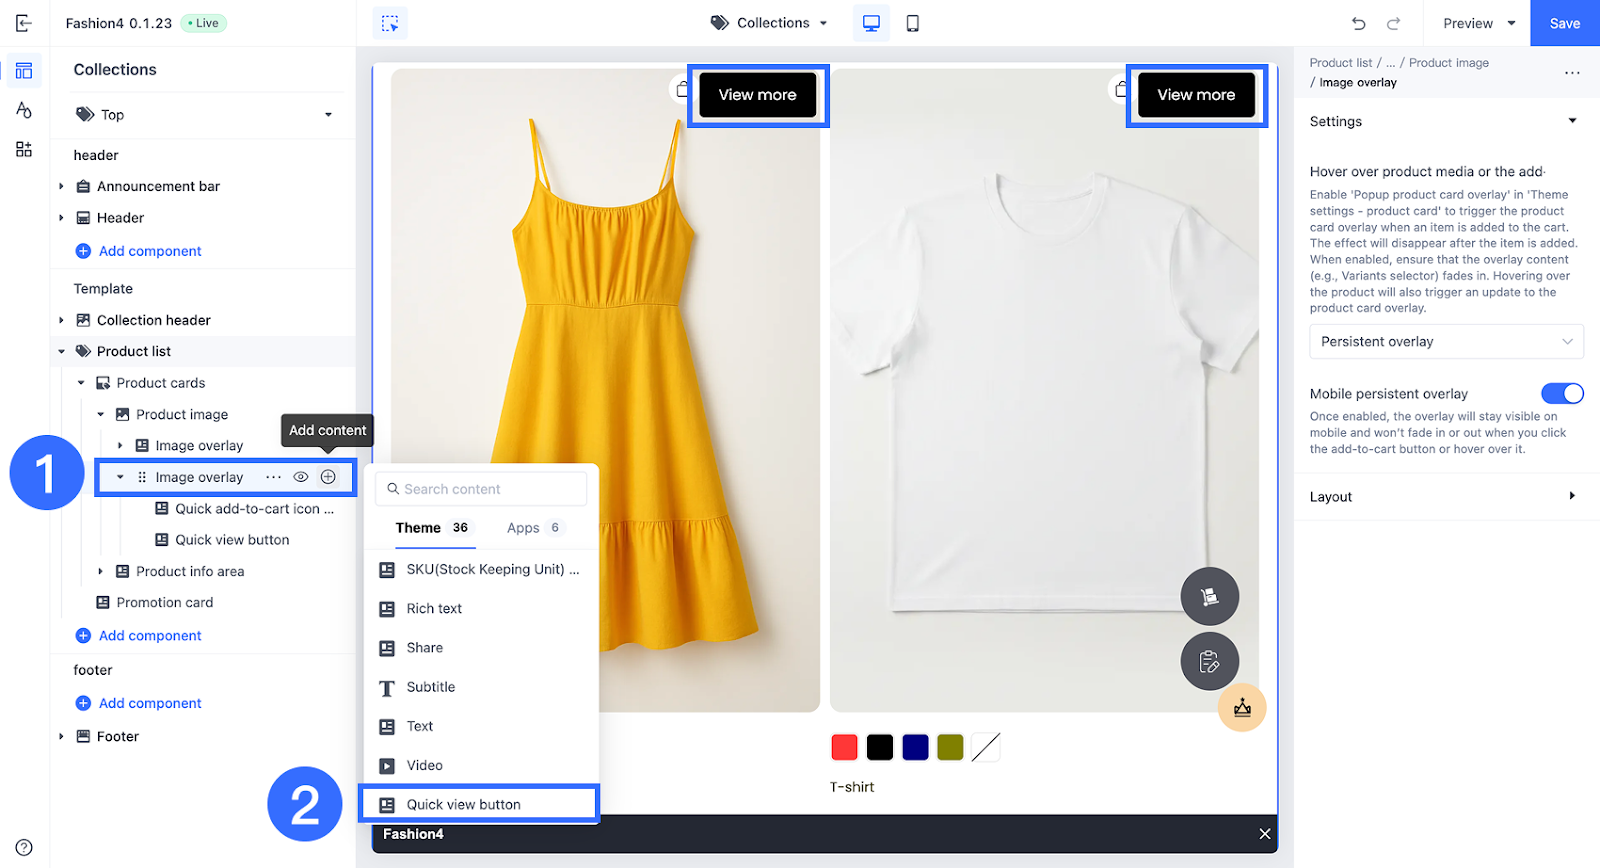Screen dimensions: 1600x868
Task: Click the redo arrow icon
Action: click(x=1393, y=23)
